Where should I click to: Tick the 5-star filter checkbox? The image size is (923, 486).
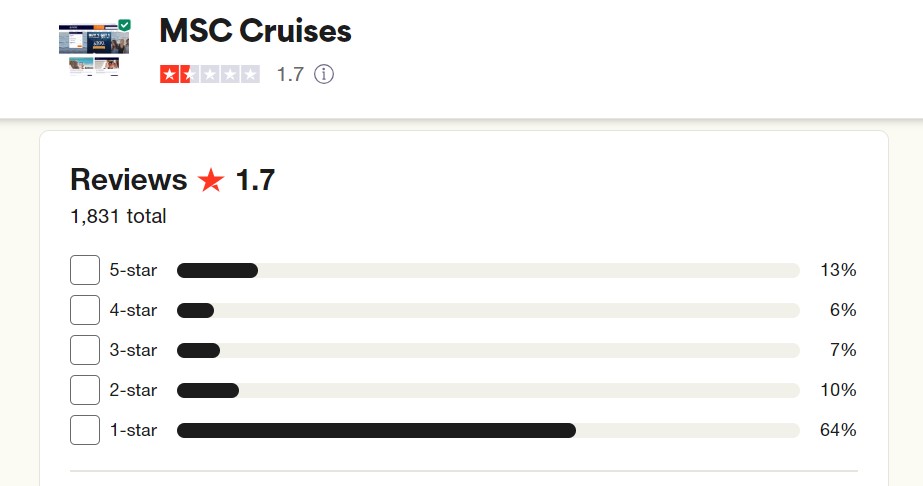[85, 270]
